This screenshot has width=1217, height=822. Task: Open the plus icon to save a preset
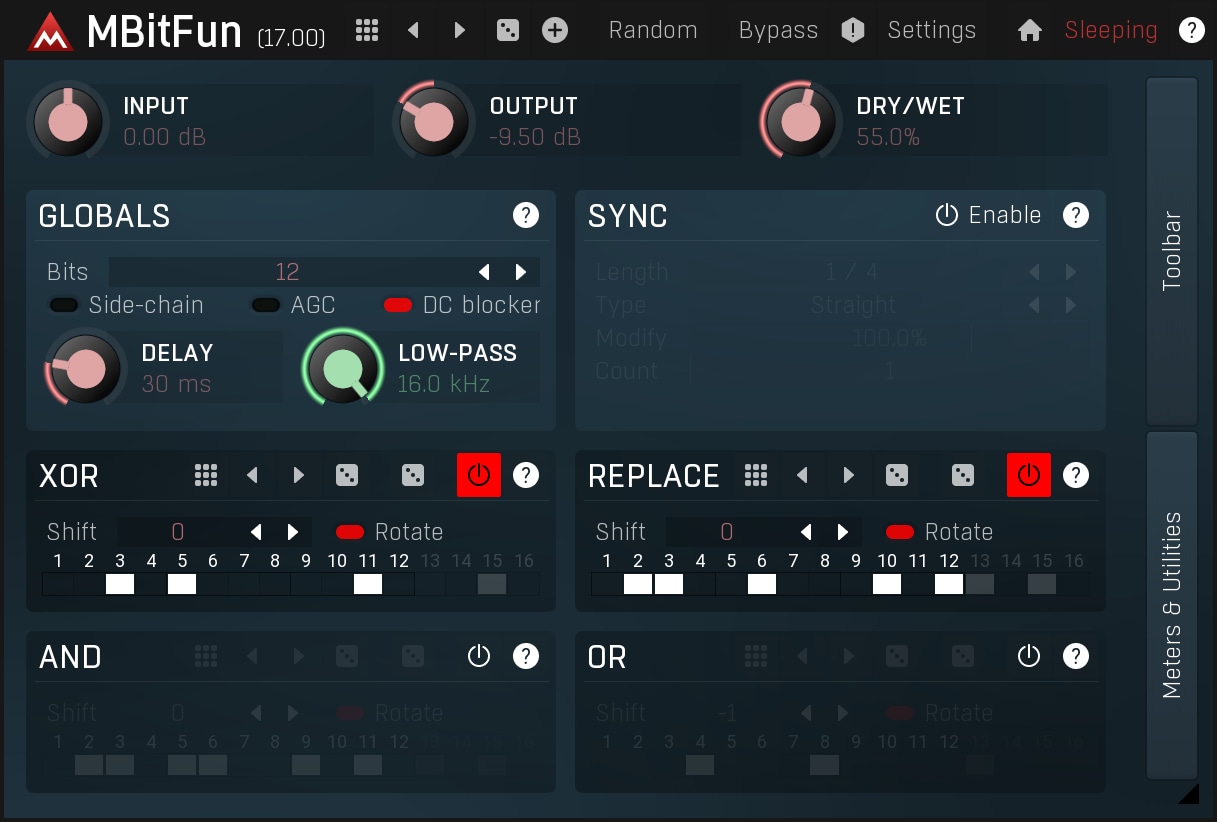(554, 30)
